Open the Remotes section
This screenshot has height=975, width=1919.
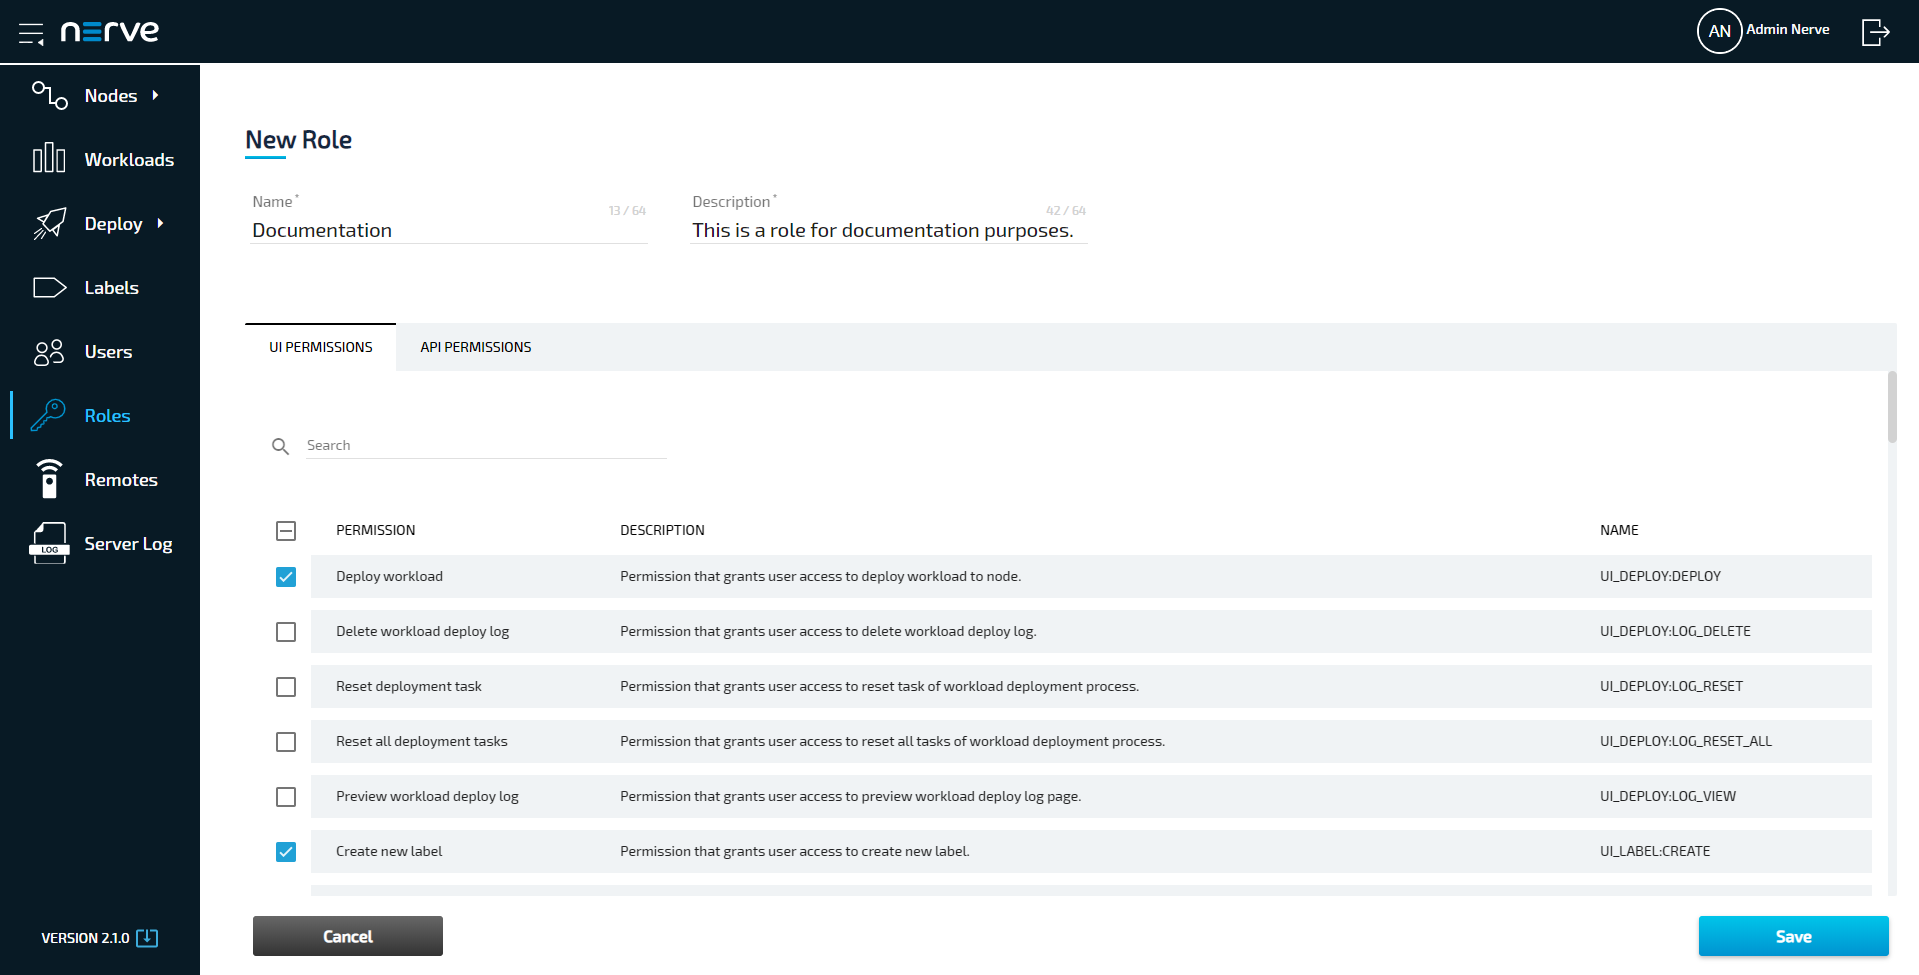click(121, 479)
